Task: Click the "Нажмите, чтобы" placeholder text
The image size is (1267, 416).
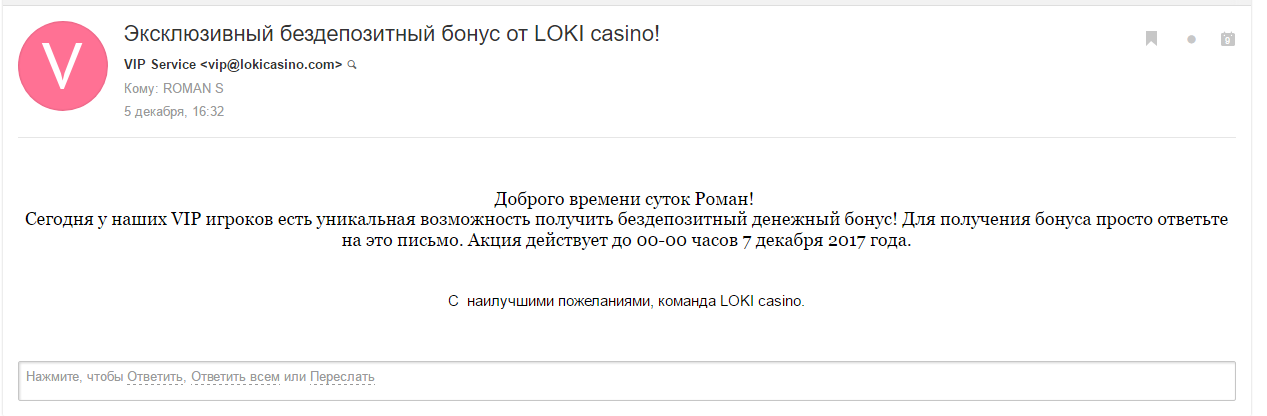Action: 75,377
